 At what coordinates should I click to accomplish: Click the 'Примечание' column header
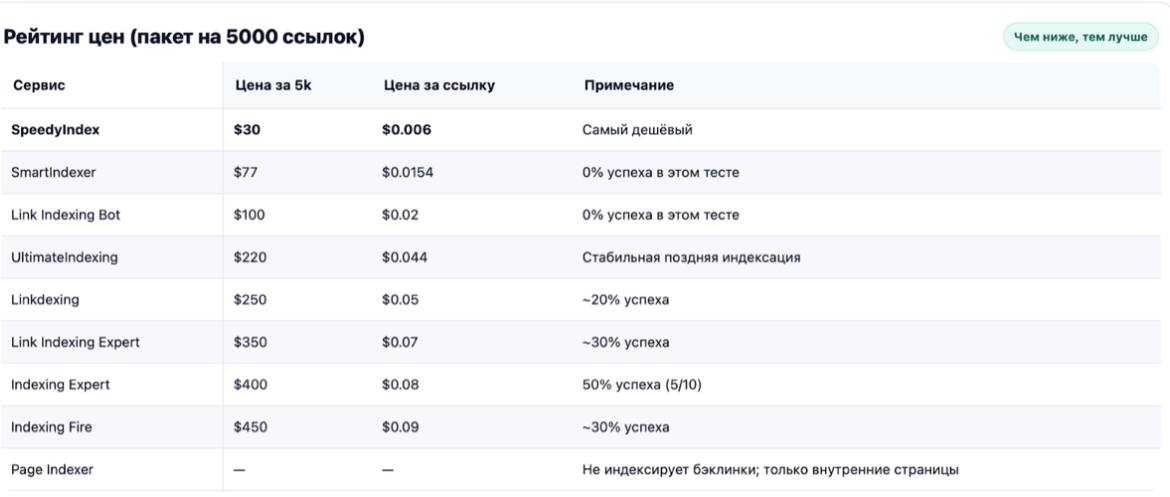click(628, 86)
